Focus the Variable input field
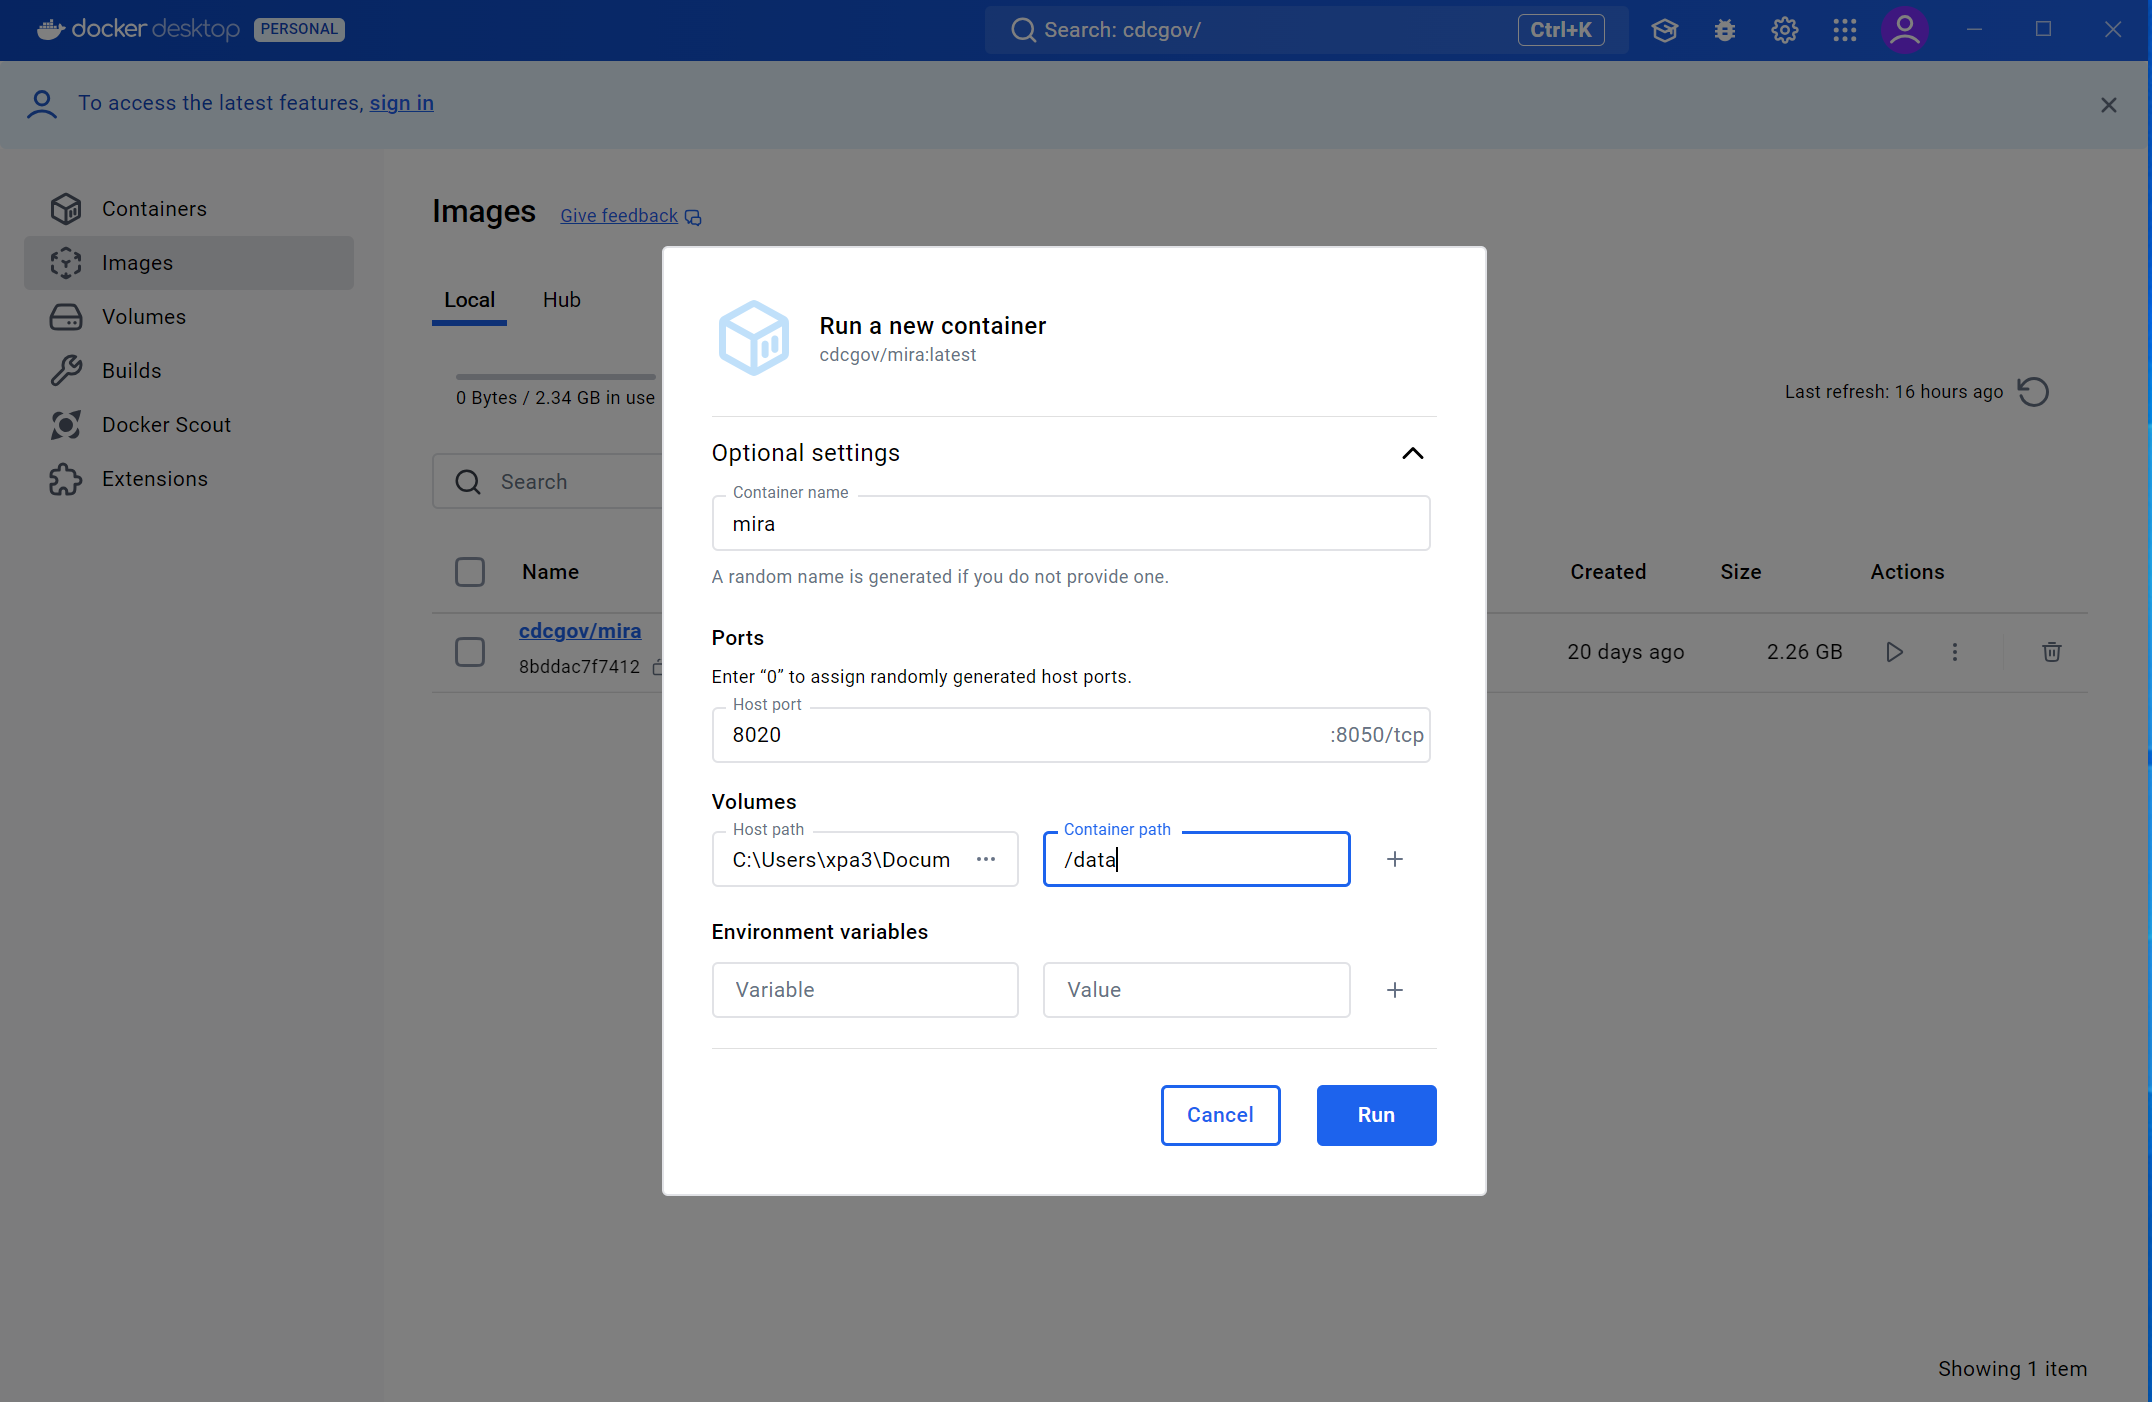This screenshot has width=2152, height=1402. (x=865, y=990)
